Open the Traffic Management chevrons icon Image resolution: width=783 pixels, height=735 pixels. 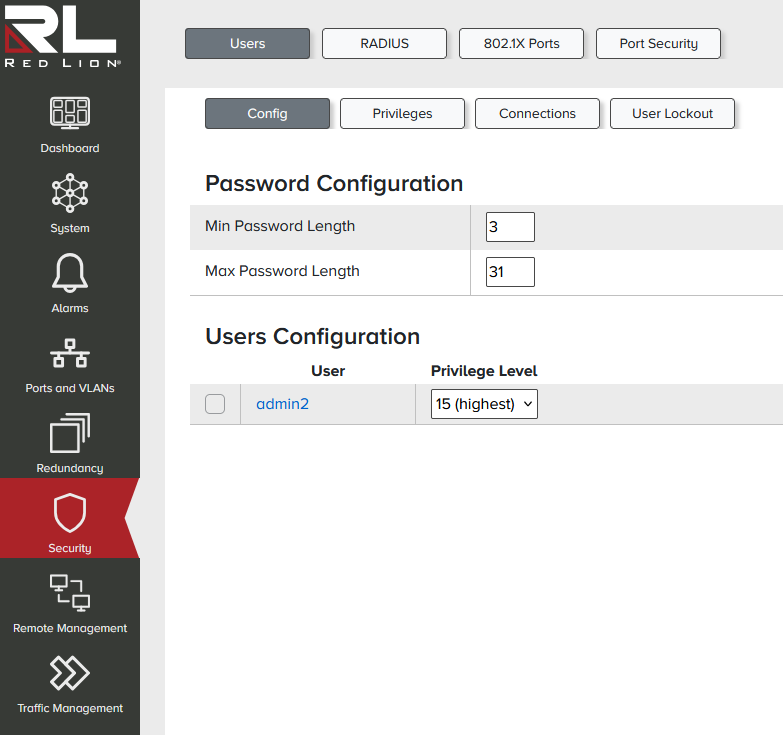tap(70, 673)
